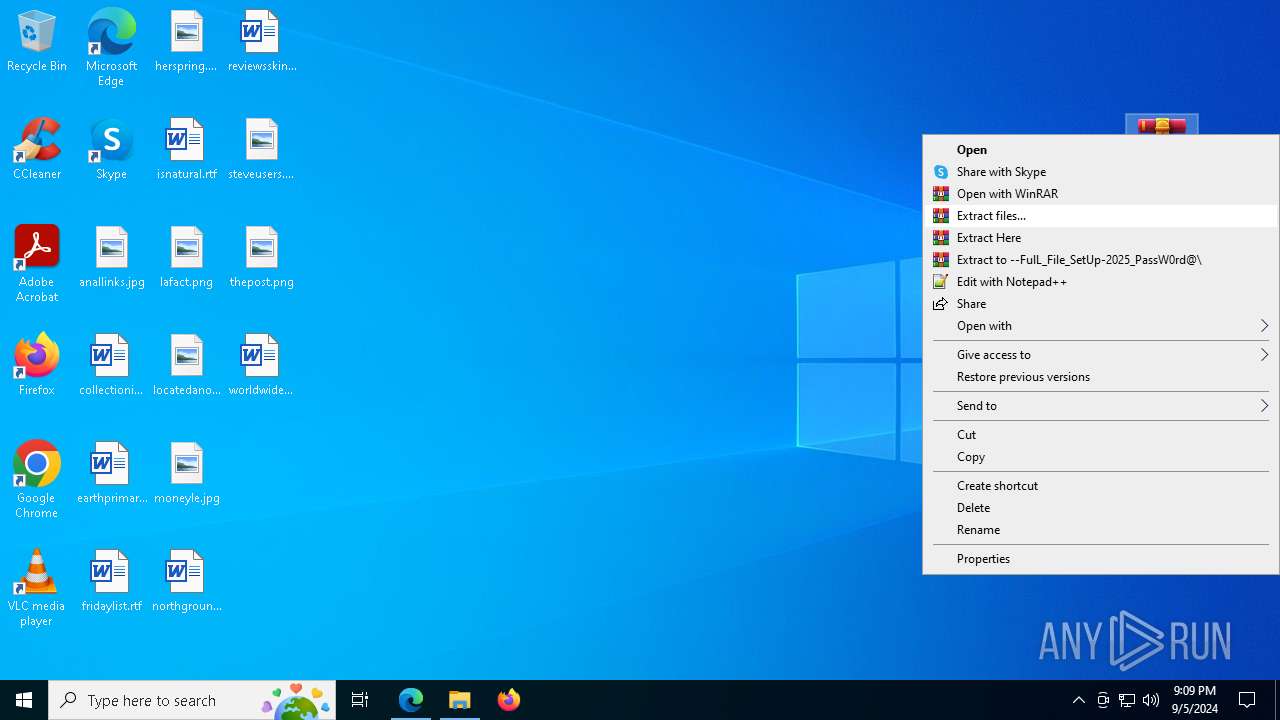Select the collectioni Word document icon
1280x720 pixels.
tap(111, 366)
